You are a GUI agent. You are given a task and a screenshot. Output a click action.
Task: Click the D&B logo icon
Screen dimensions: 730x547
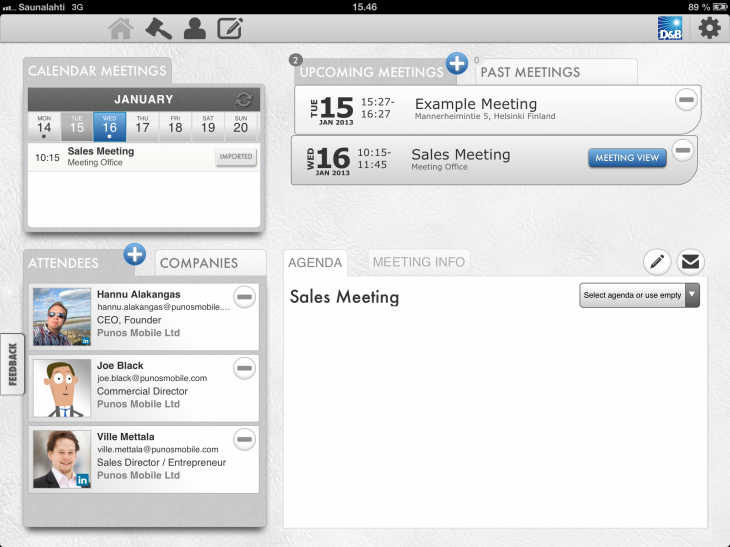point(670,28)
